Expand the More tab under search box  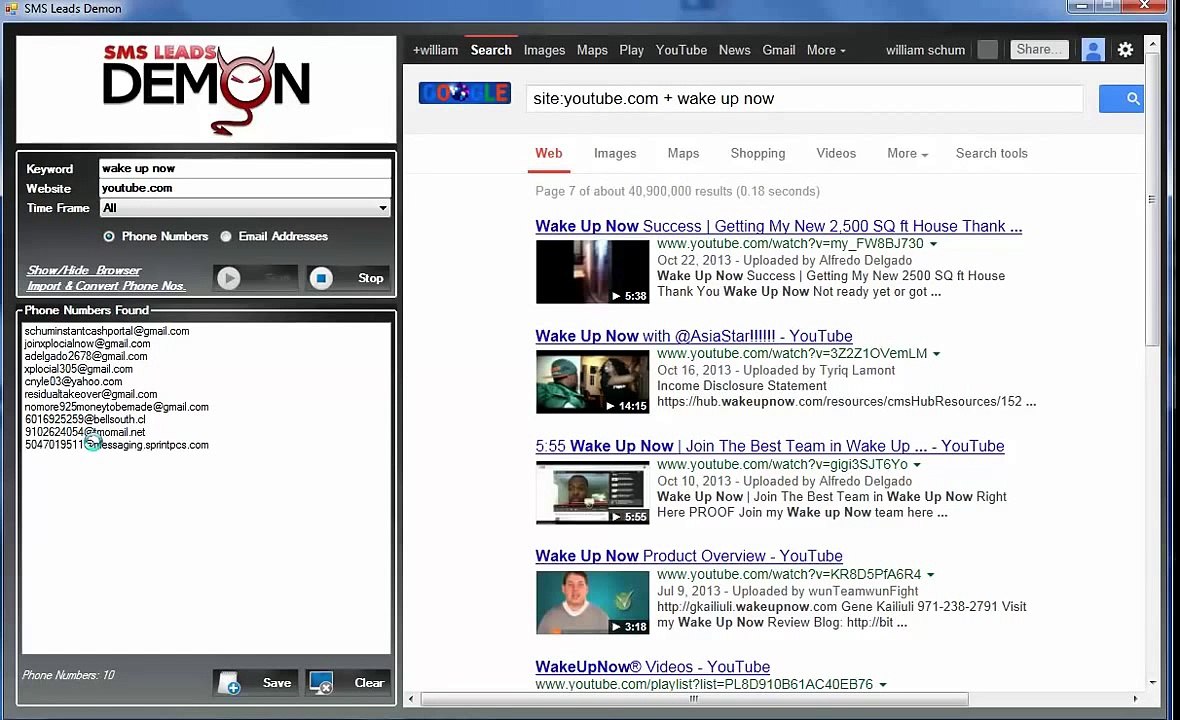pyautogui.click(x=907, y=153)
